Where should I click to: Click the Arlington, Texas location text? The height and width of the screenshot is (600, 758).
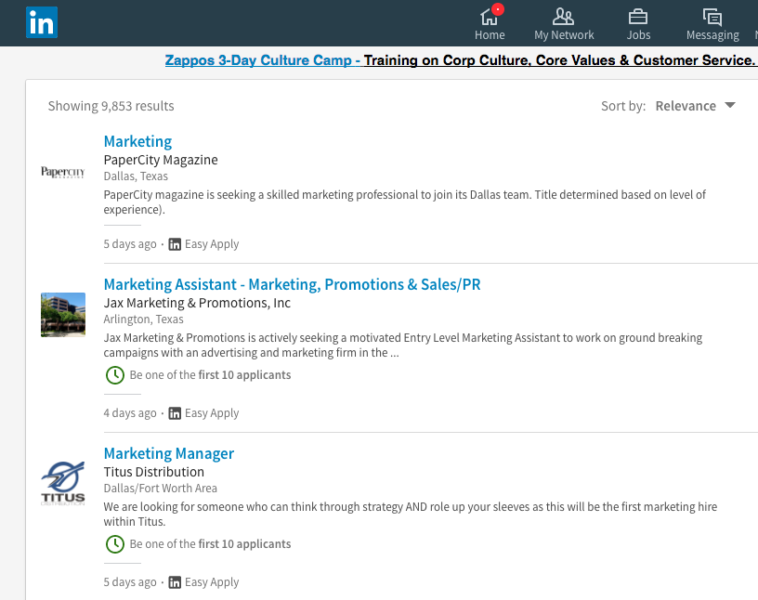coord(144,319)
